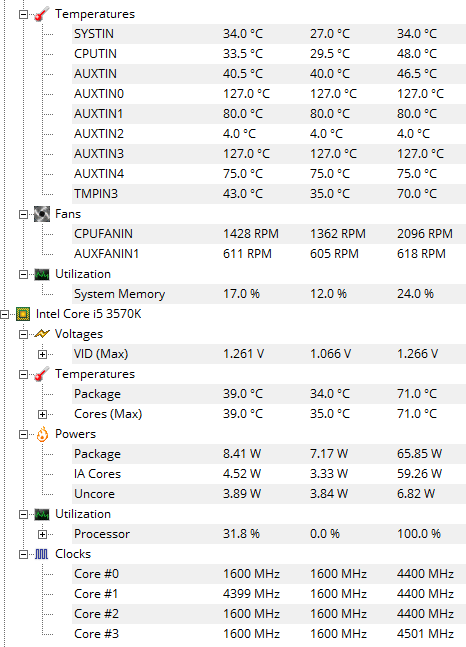The width and height of the screenshot is (466, 647).
Task: Select the VID (Max) label
Action: coord(101,354)
